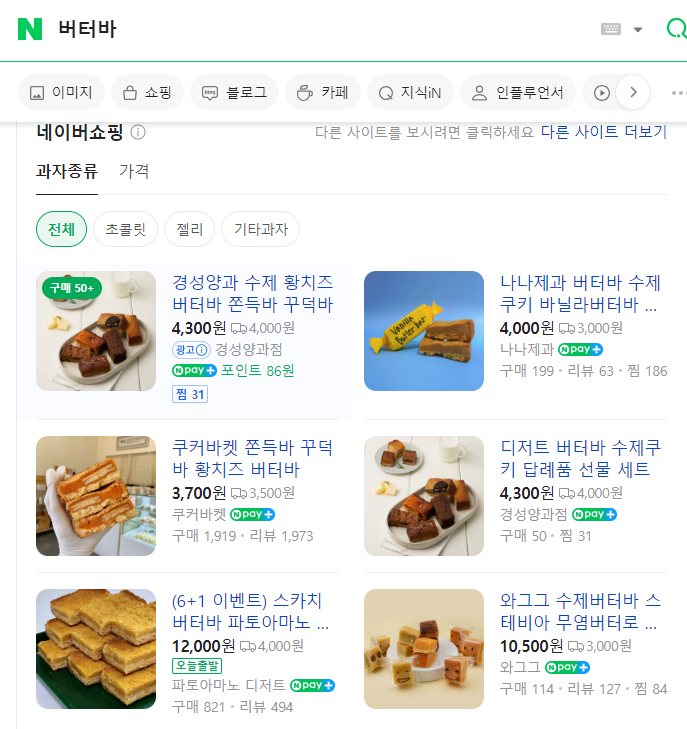
Task: Open the 지식iN search category
Action: point(410,93)
